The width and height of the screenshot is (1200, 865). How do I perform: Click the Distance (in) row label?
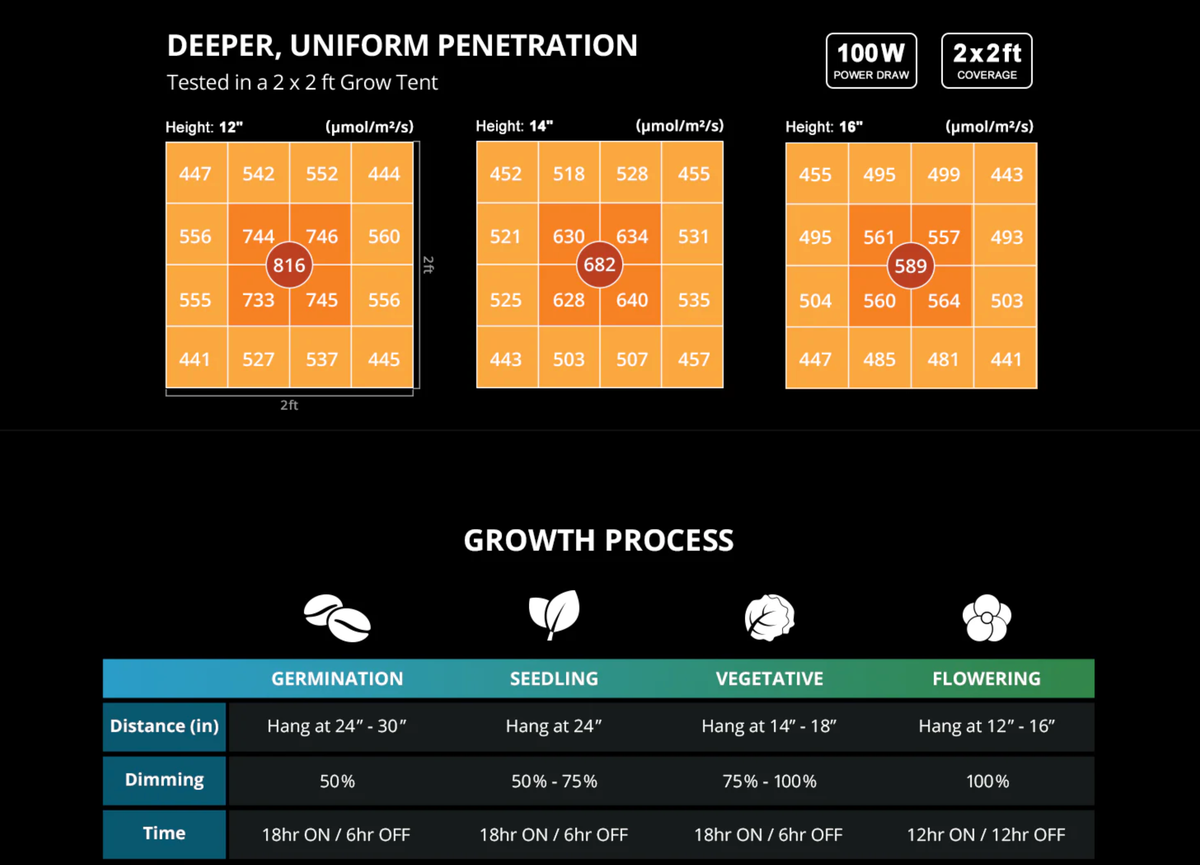164,727
